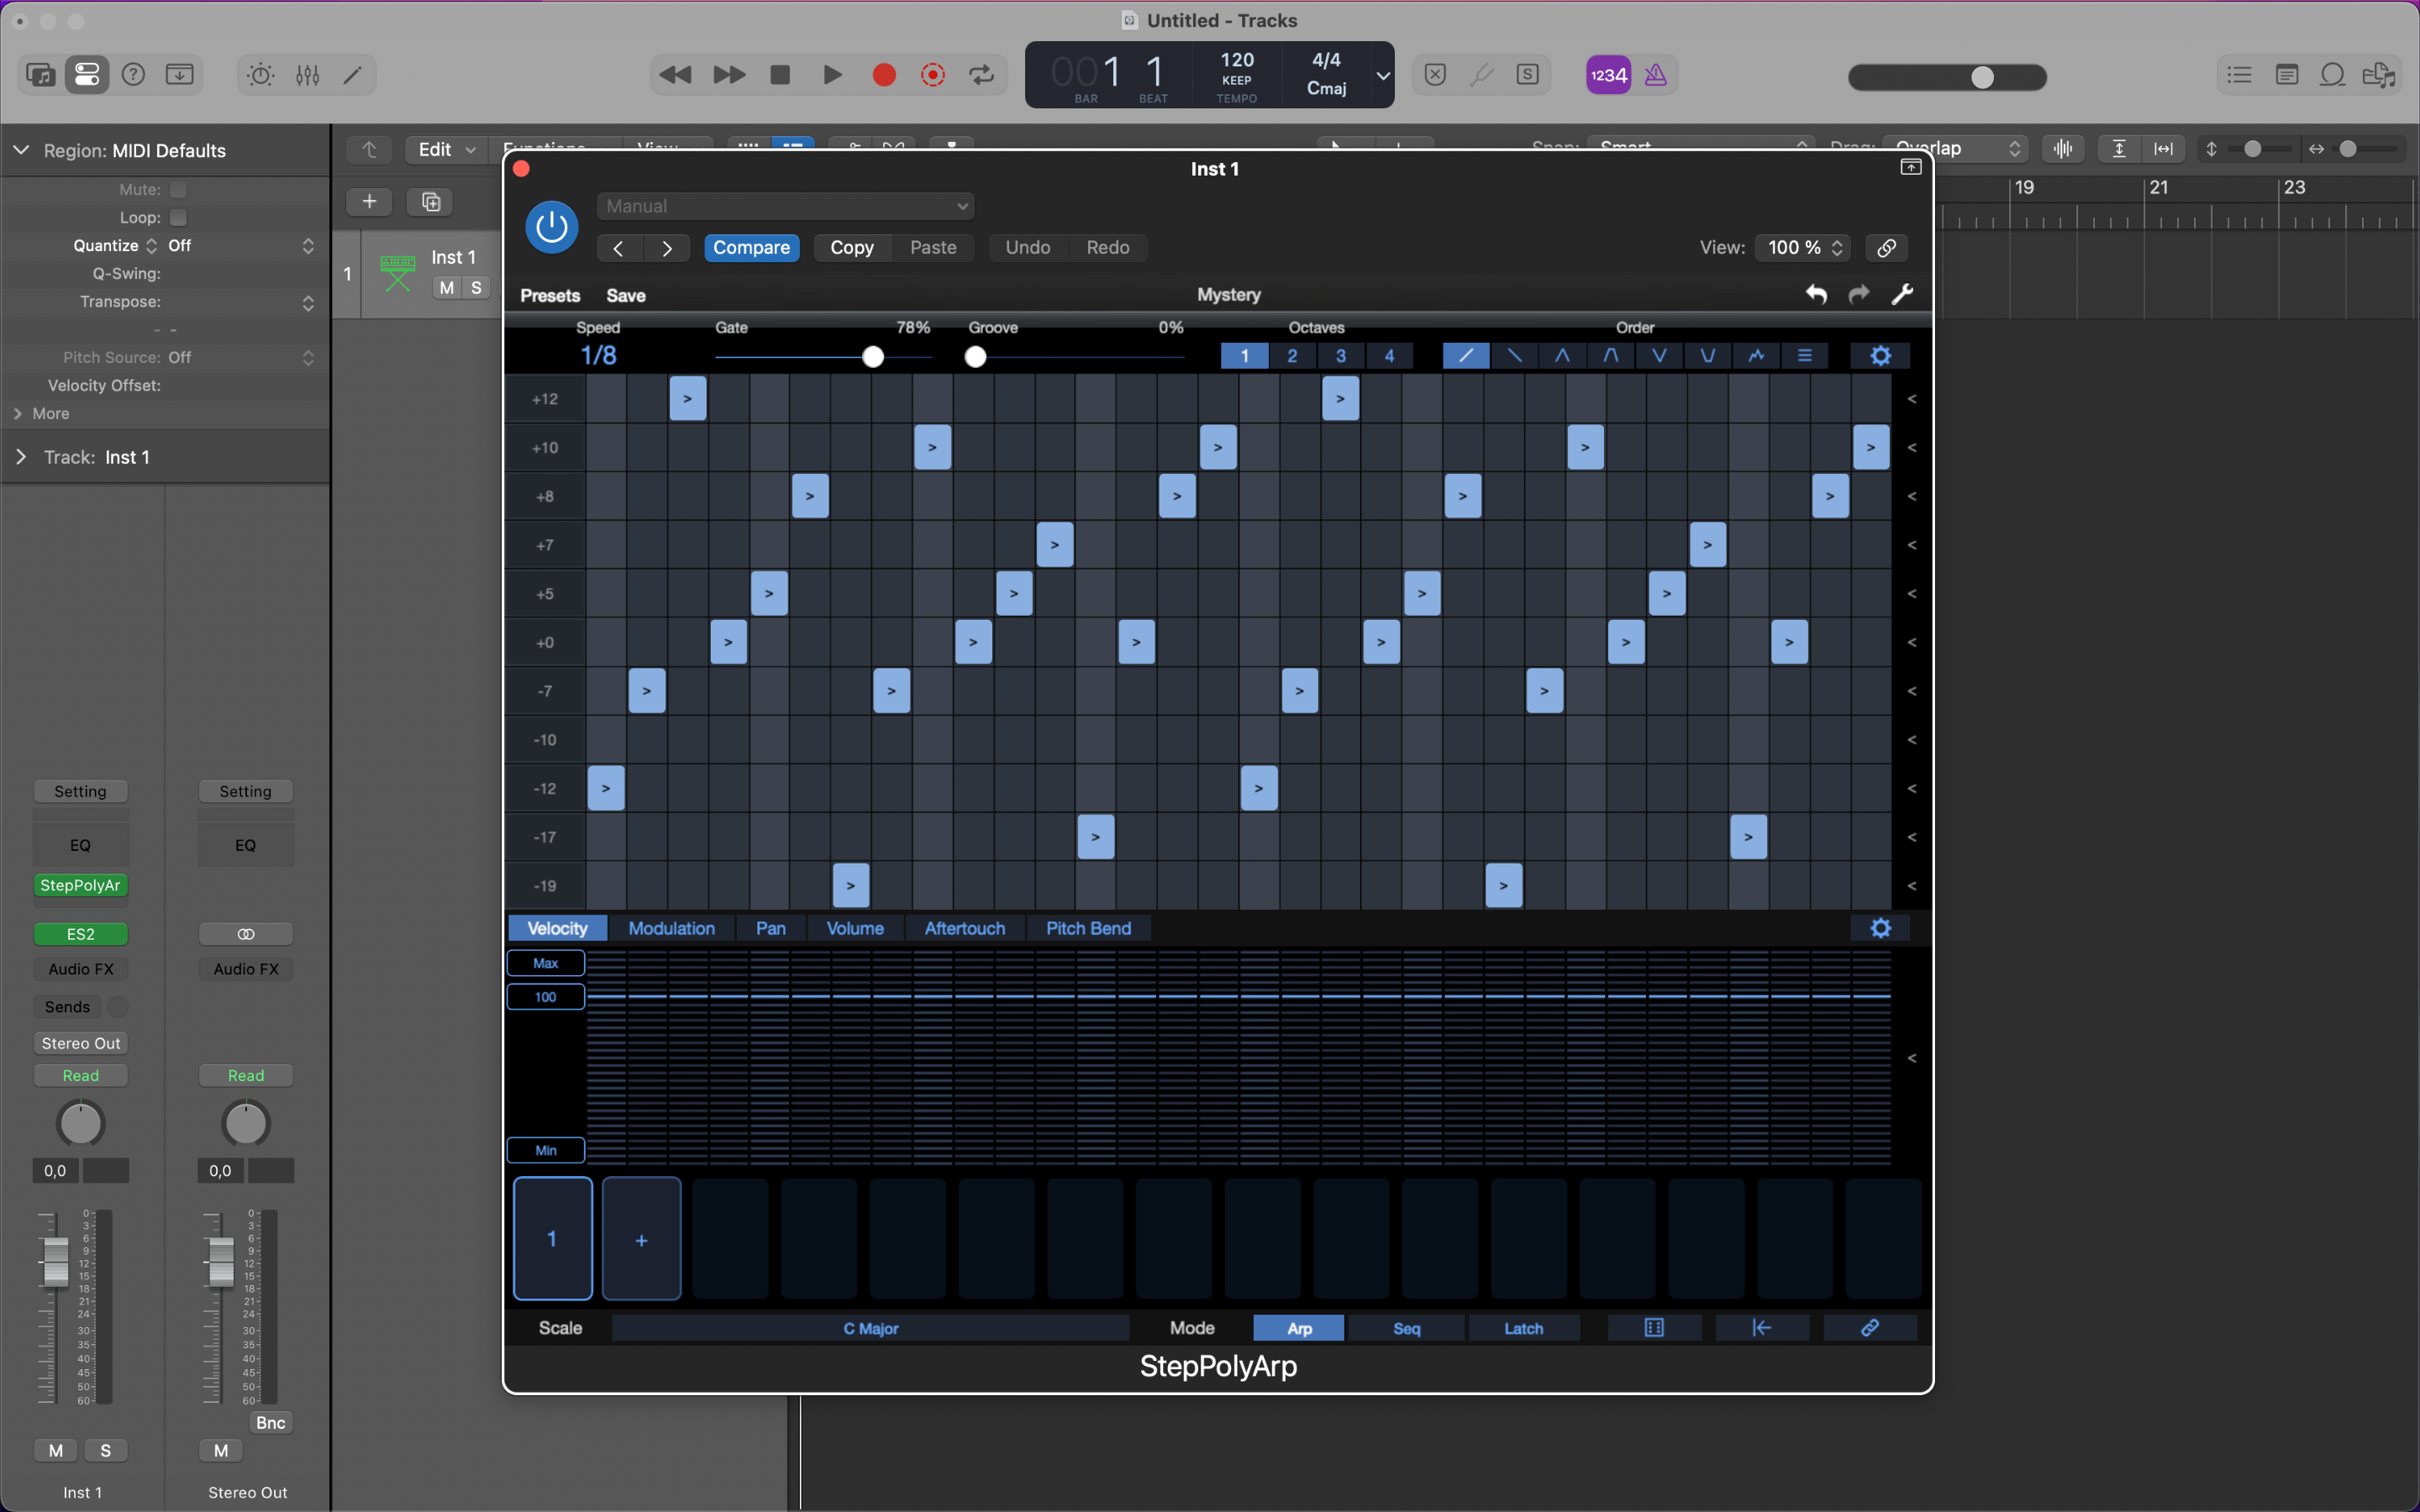2420x1512 pixels.
Task: Click the Gate slider handle
Action: pos(873,357)
